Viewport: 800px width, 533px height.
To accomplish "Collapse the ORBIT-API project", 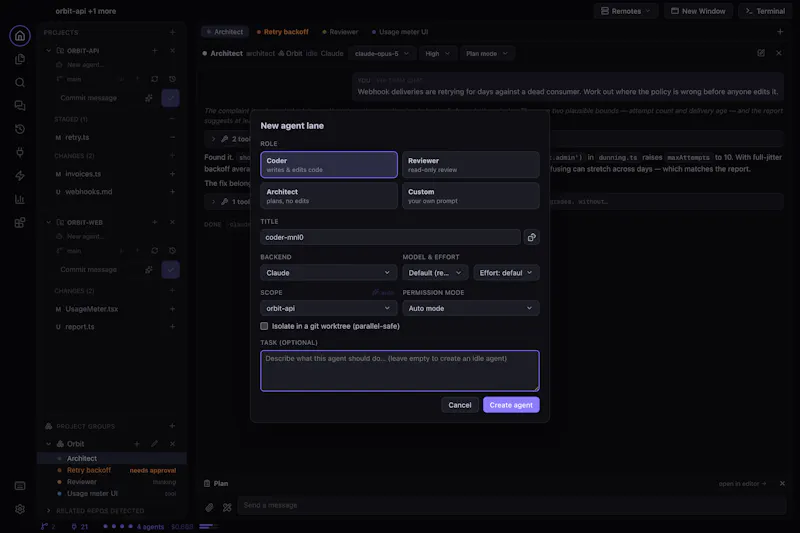I will (48, 50).
